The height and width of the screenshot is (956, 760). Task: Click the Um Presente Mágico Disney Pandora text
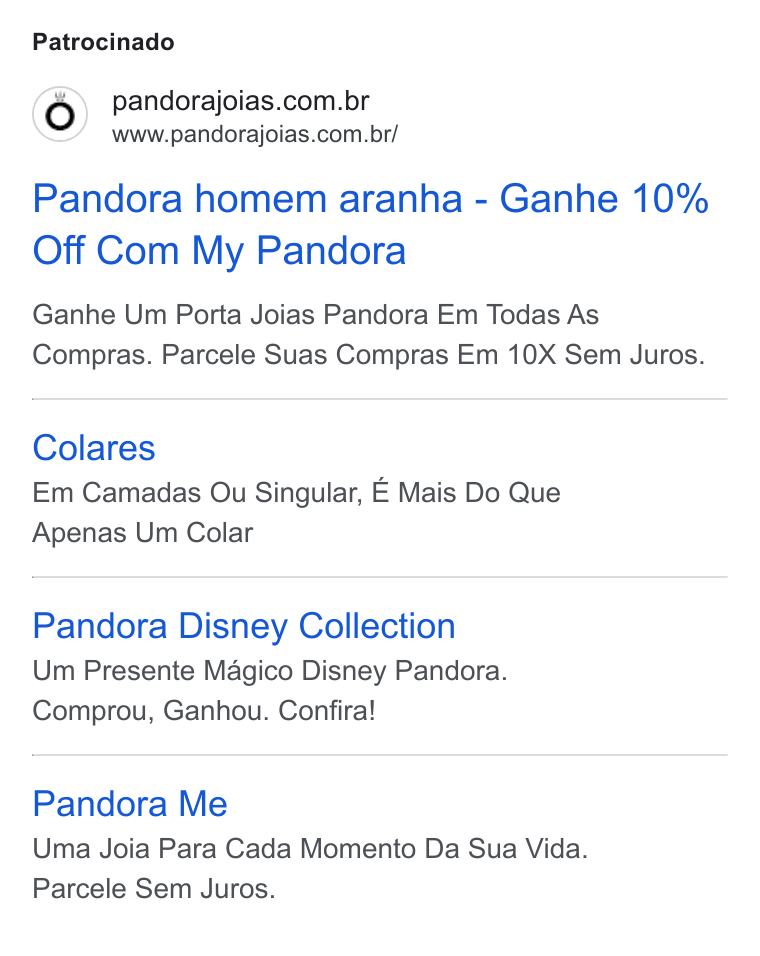point(270,671)
